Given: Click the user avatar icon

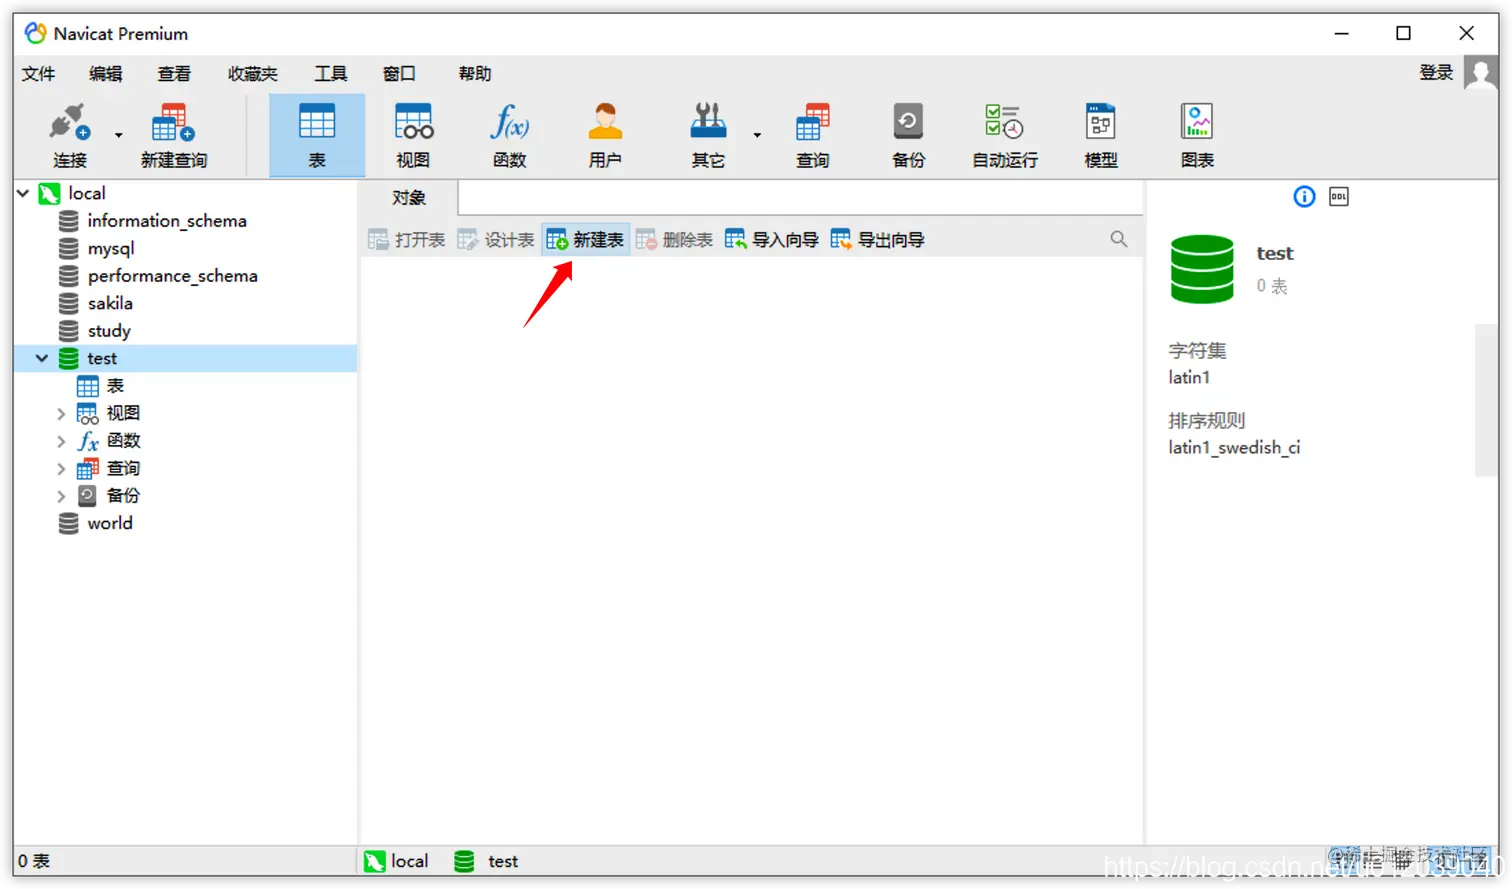Looking at the screenshot, I should (x=1480, y=72).
